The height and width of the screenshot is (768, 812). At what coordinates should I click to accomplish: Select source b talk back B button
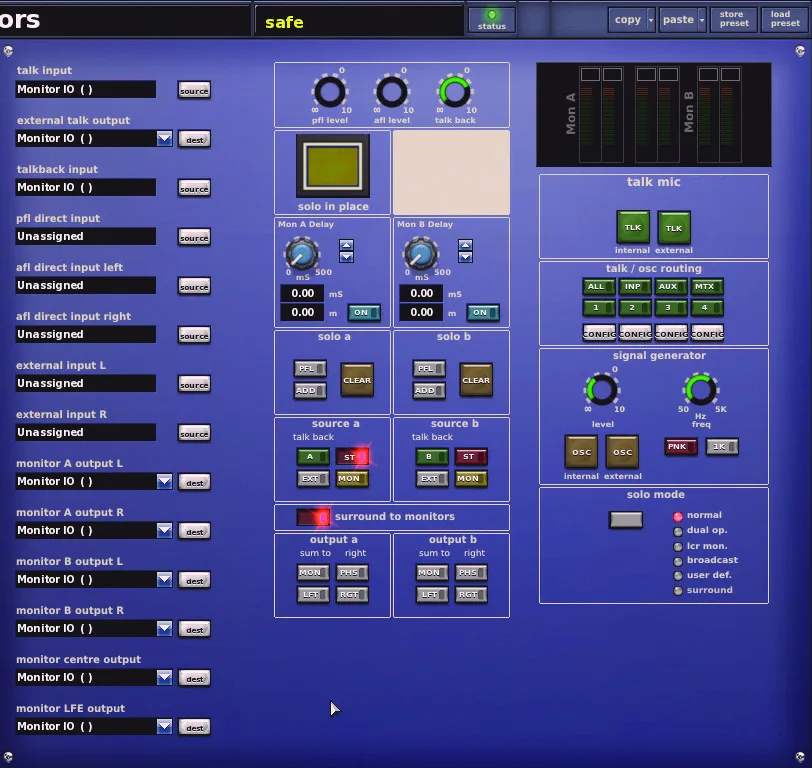tap(432, 457)
